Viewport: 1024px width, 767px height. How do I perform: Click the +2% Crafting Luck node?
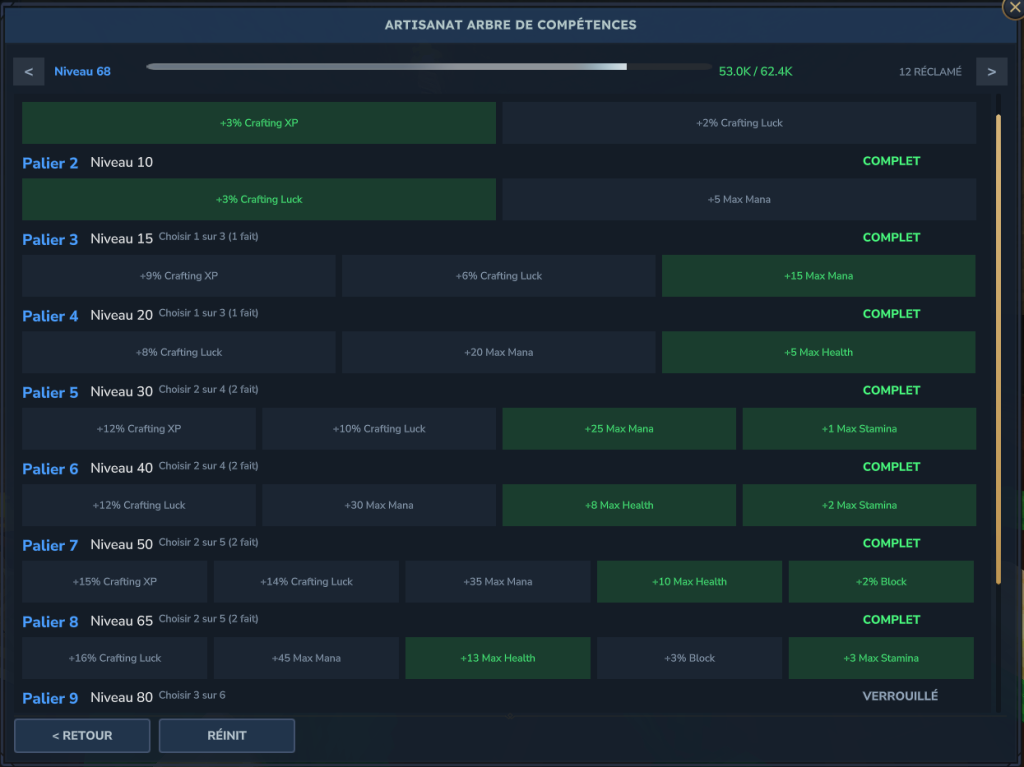(x=738, y=122)
